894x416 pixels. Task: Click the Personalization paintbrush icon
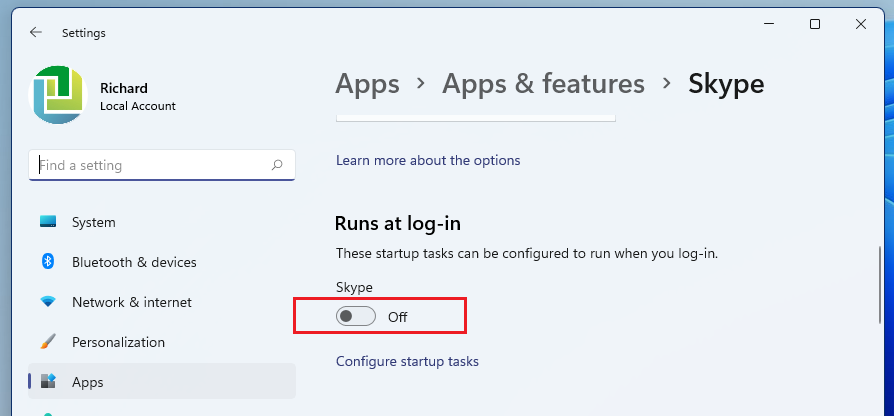pos(48,342)
